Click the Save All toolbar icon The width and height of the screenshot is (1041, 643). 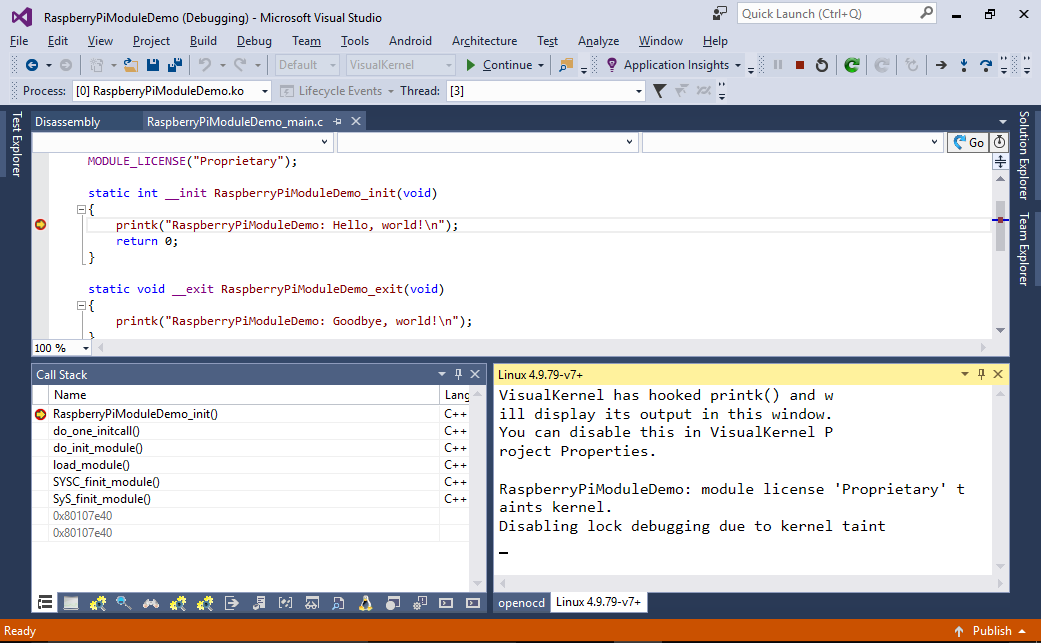175,64
